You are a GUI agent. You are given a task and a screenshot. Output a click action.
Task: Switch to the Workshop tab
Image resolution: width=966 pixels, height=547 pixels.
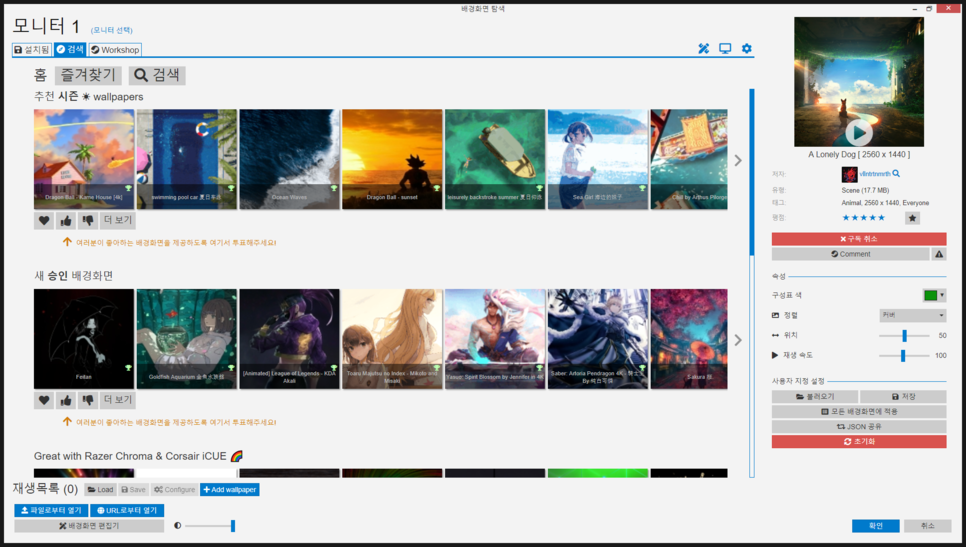(115, 49)
